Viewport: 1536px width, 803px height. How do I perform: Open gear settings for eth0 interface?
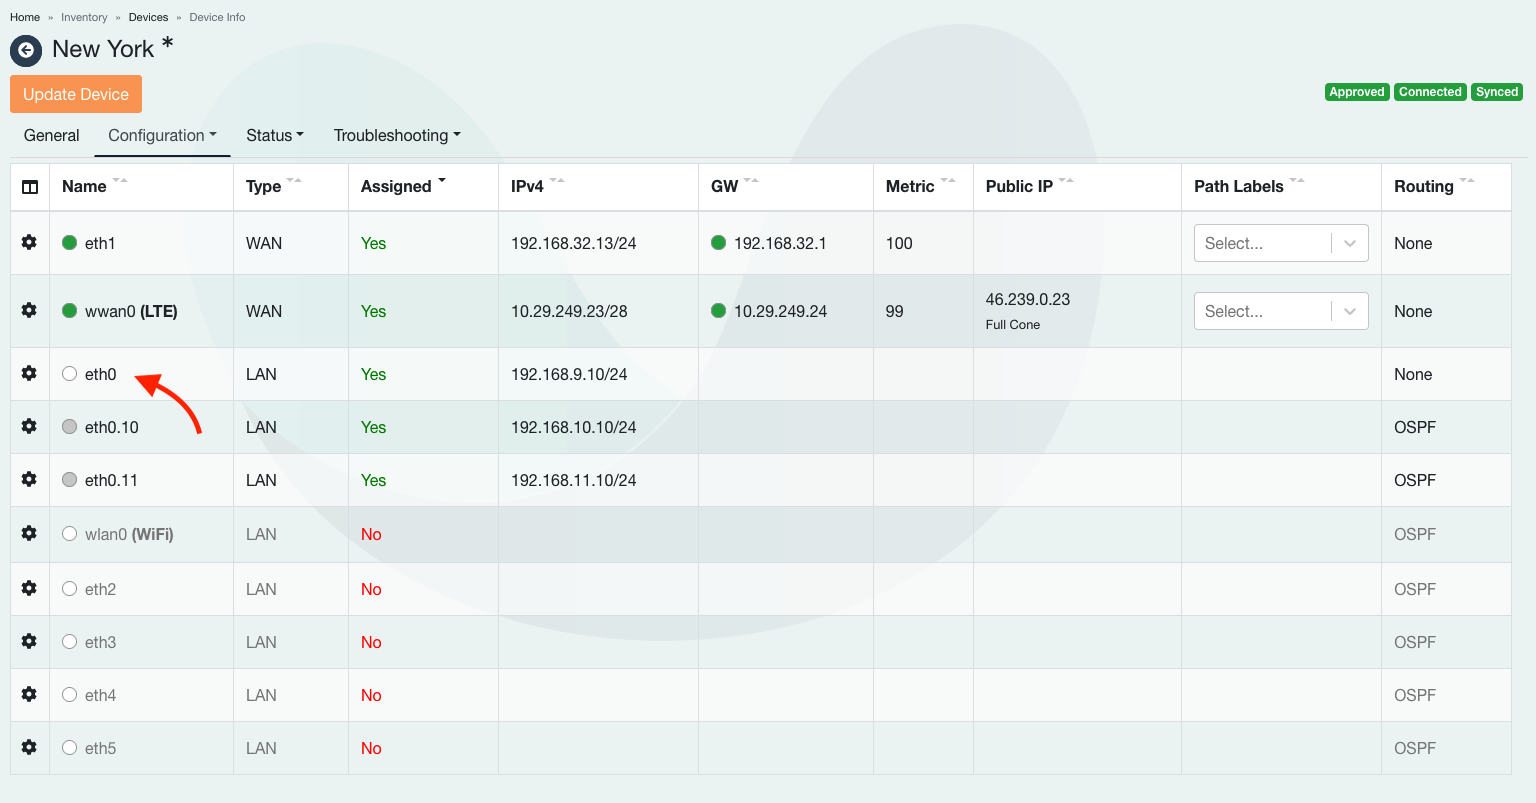(29, 373)
